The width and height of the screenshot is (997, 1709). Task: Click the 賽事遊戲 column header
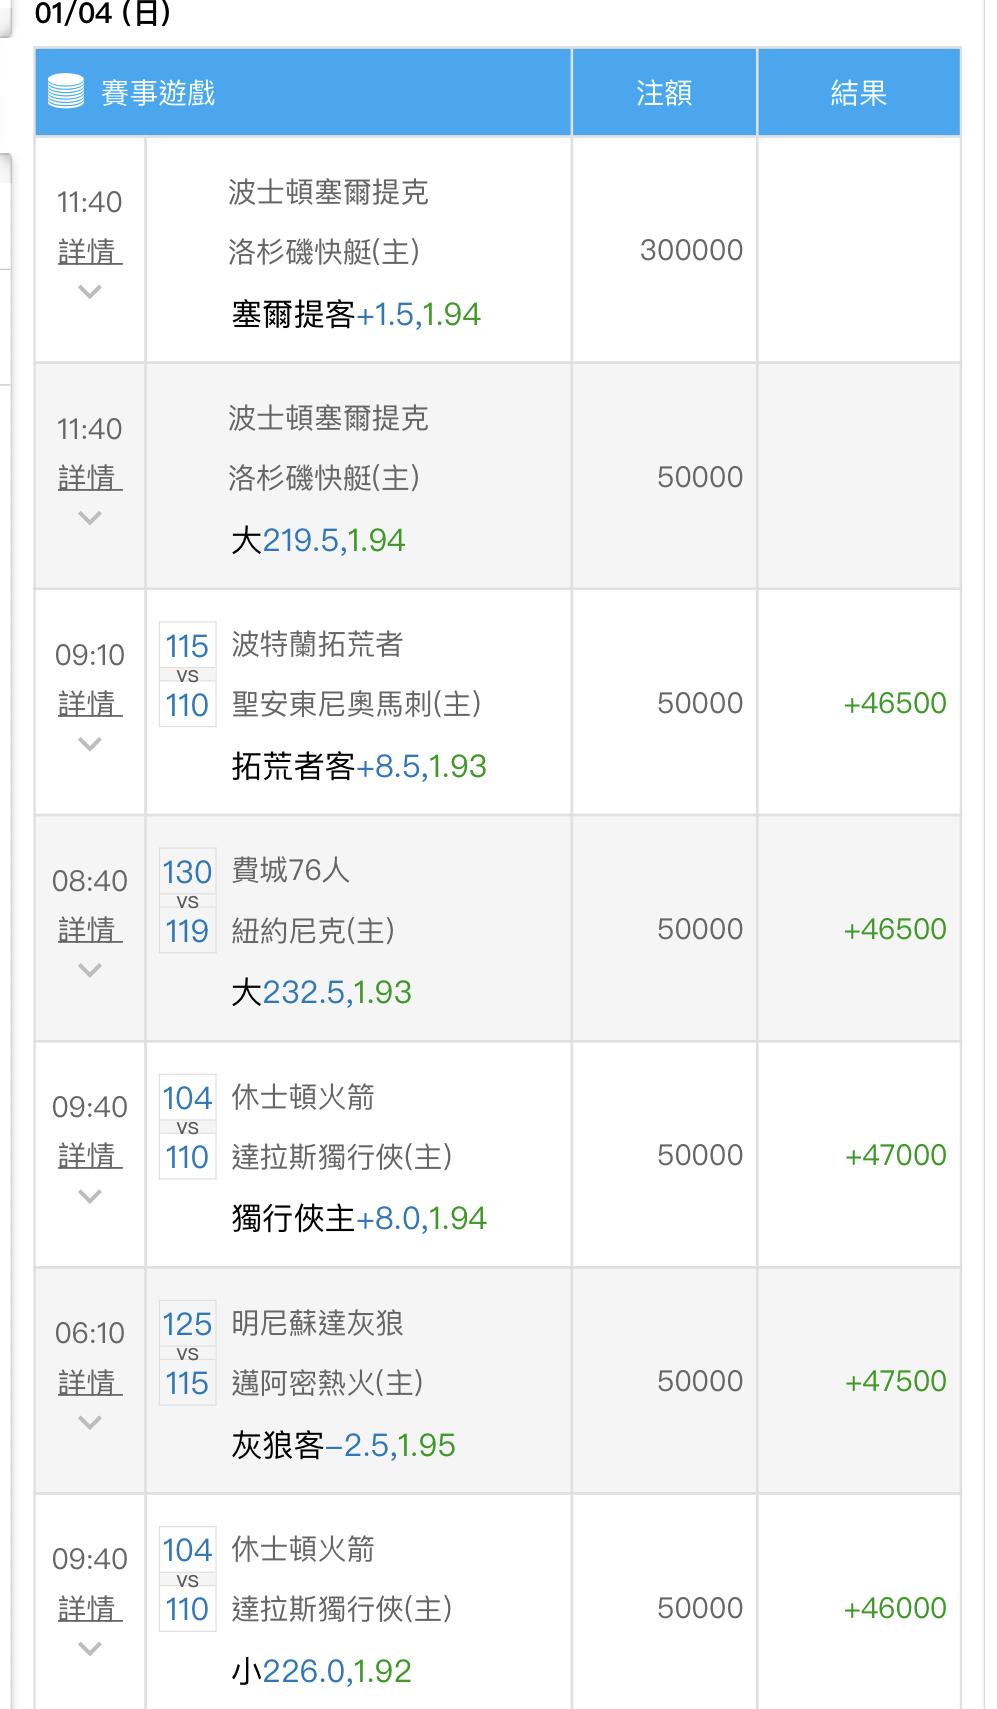158,93
